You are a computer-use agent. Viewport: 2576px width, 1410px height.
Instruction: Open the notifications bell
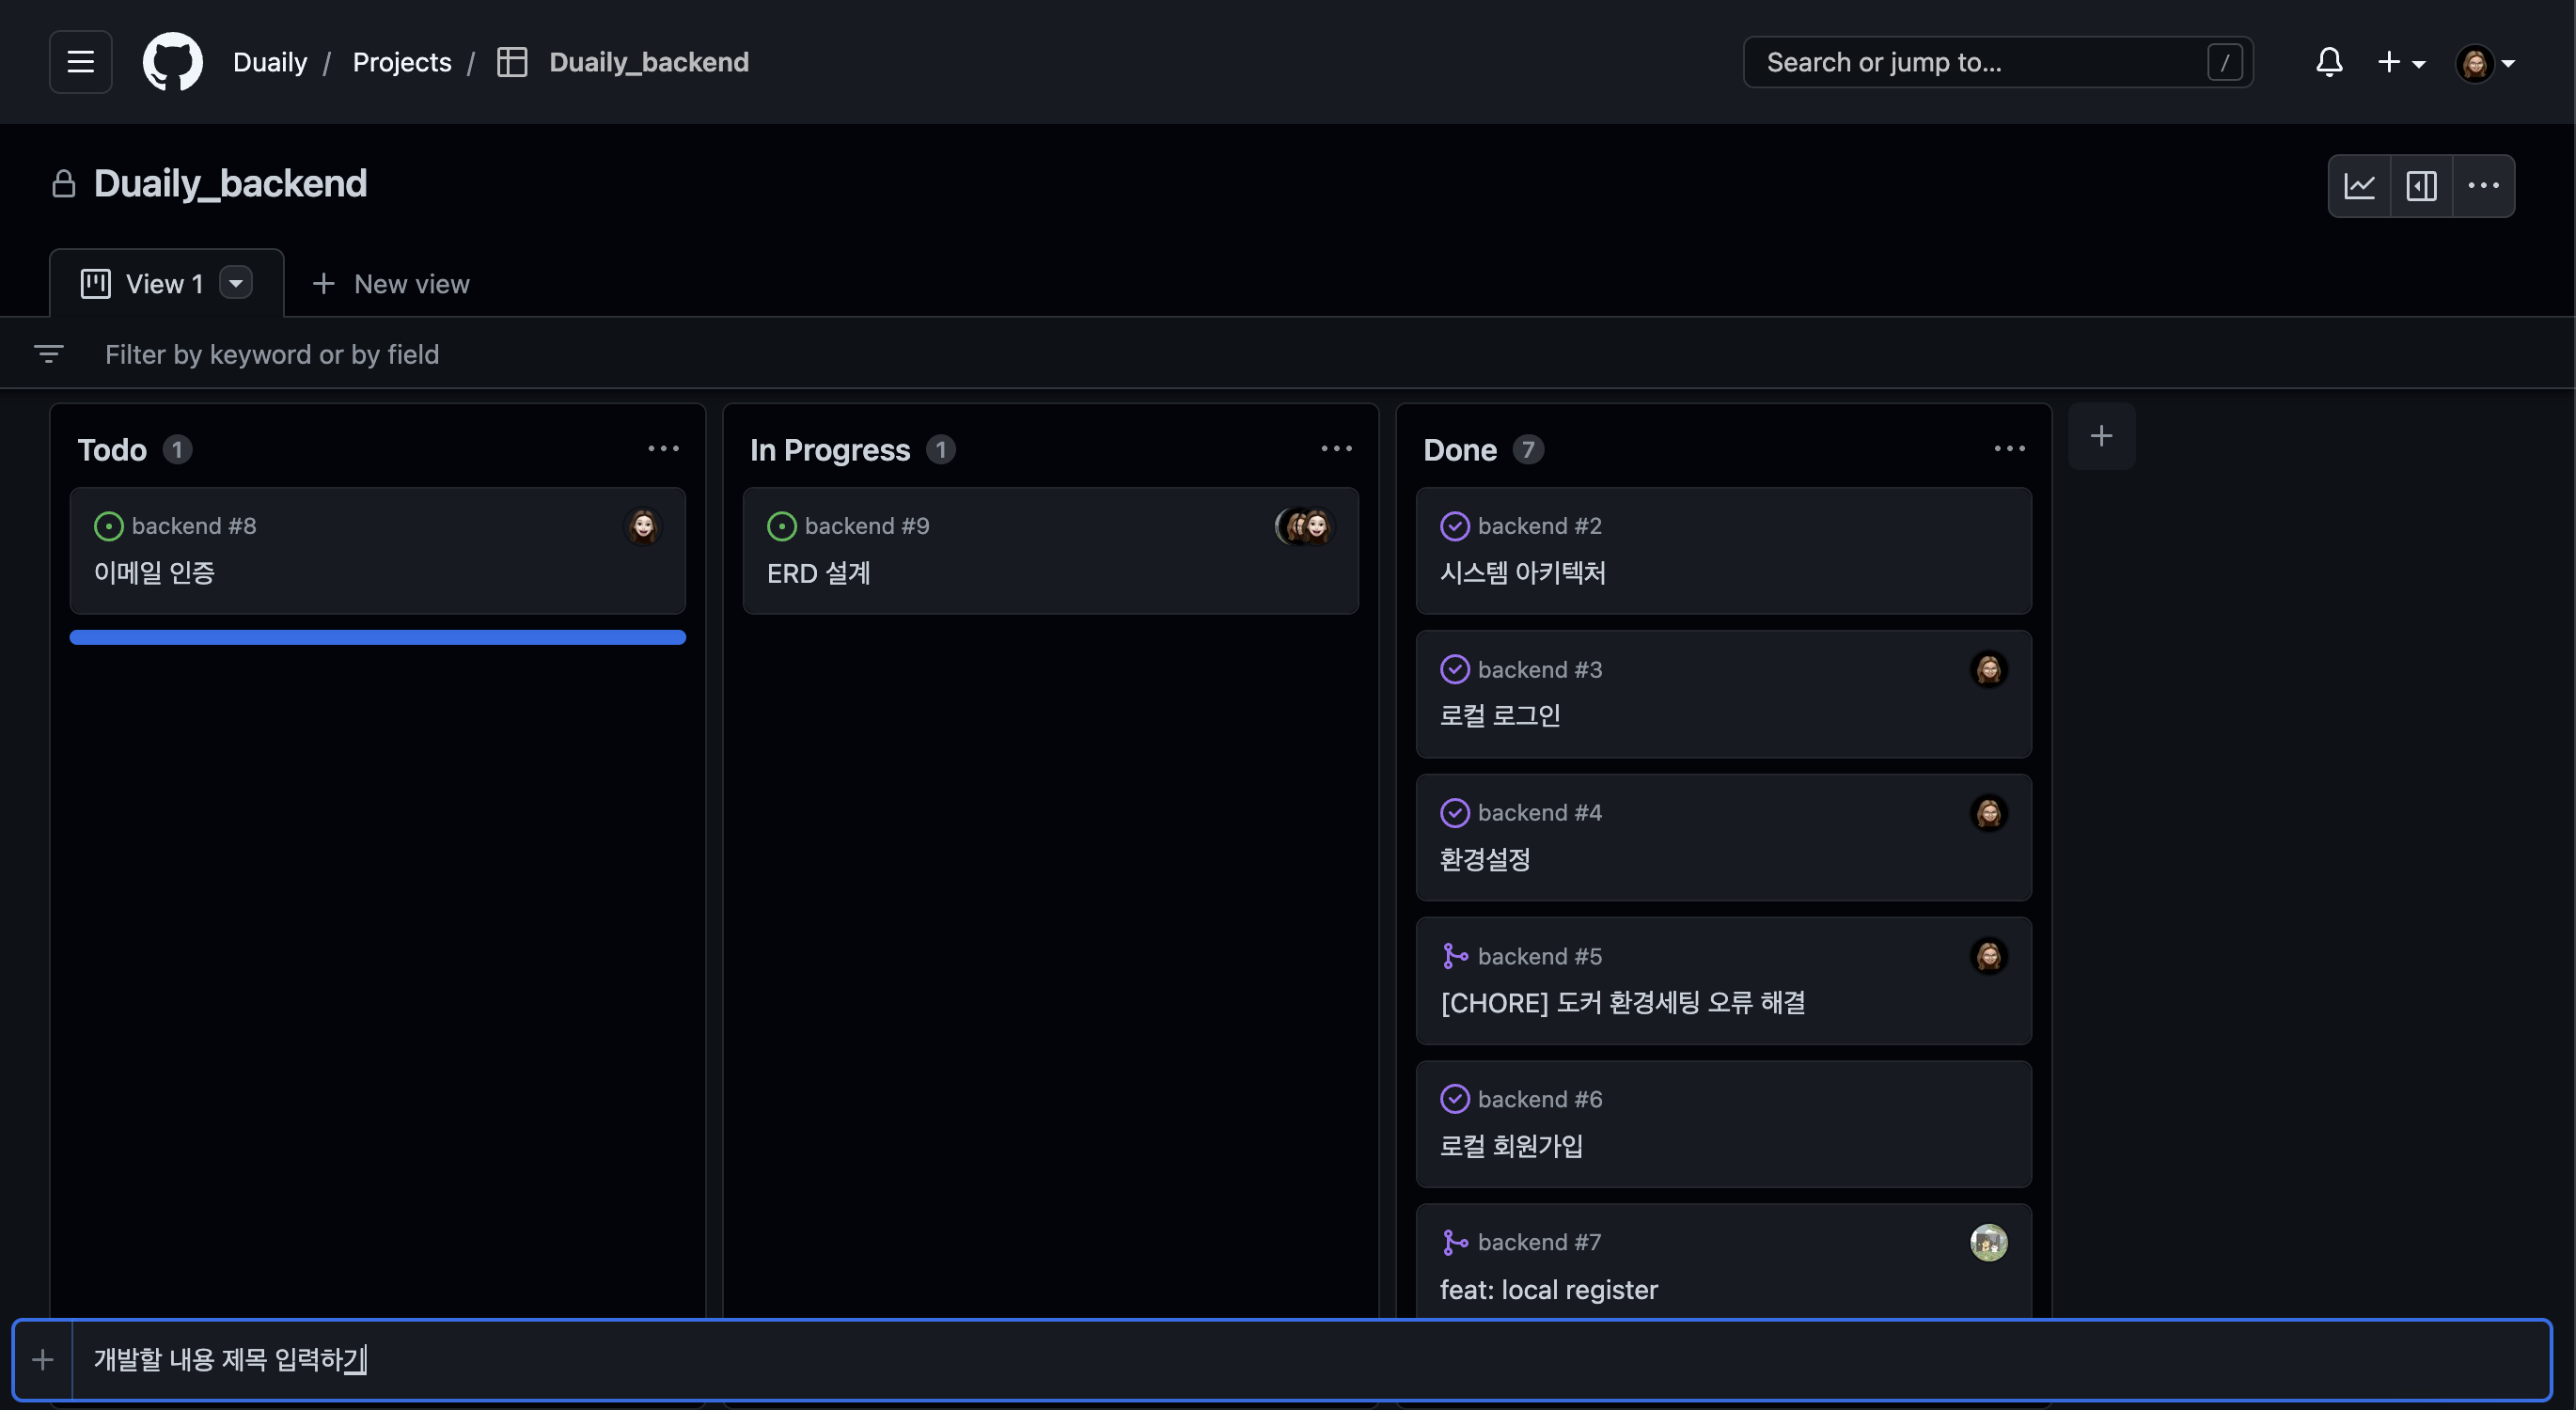click(2328, 62)
